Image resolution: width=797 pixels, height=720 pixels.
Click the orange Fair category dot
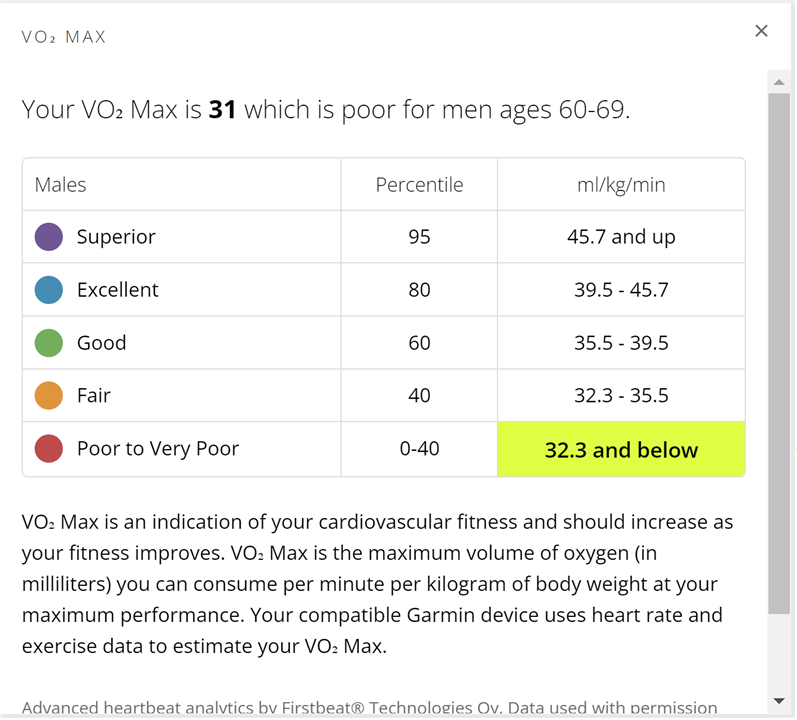pos(49,395)
